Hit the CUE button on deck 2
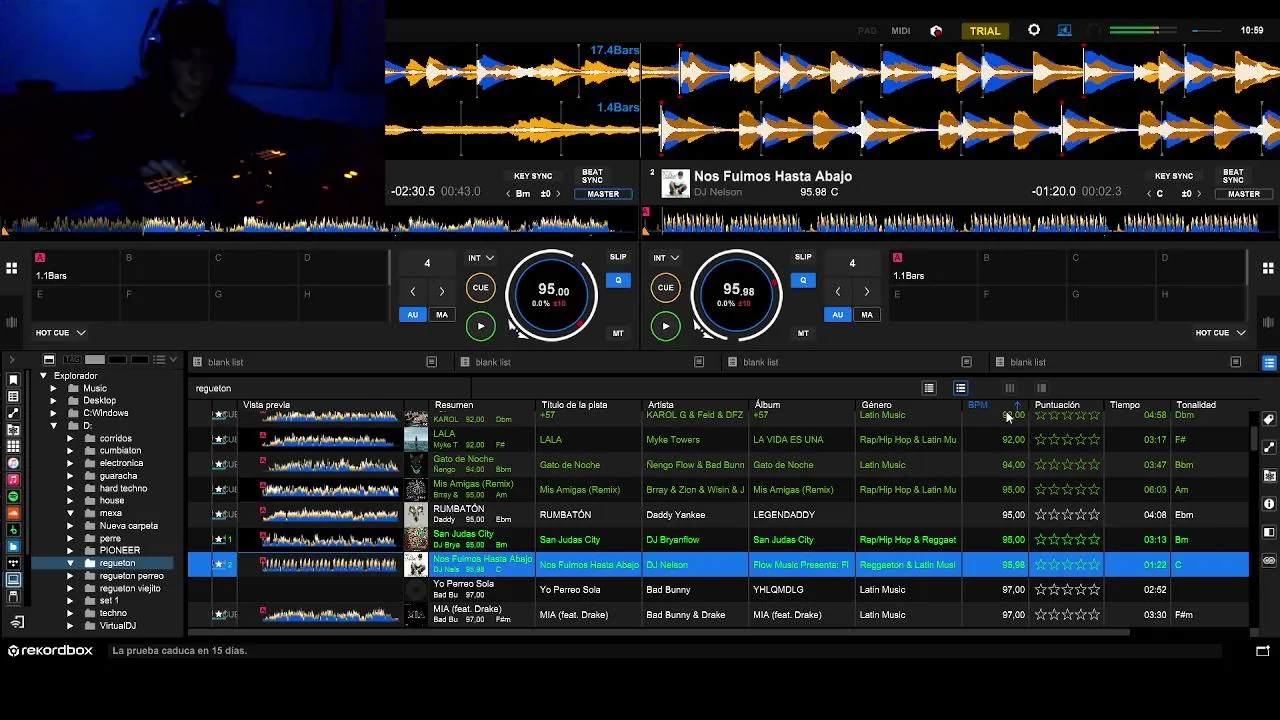 tap(665, 288)
